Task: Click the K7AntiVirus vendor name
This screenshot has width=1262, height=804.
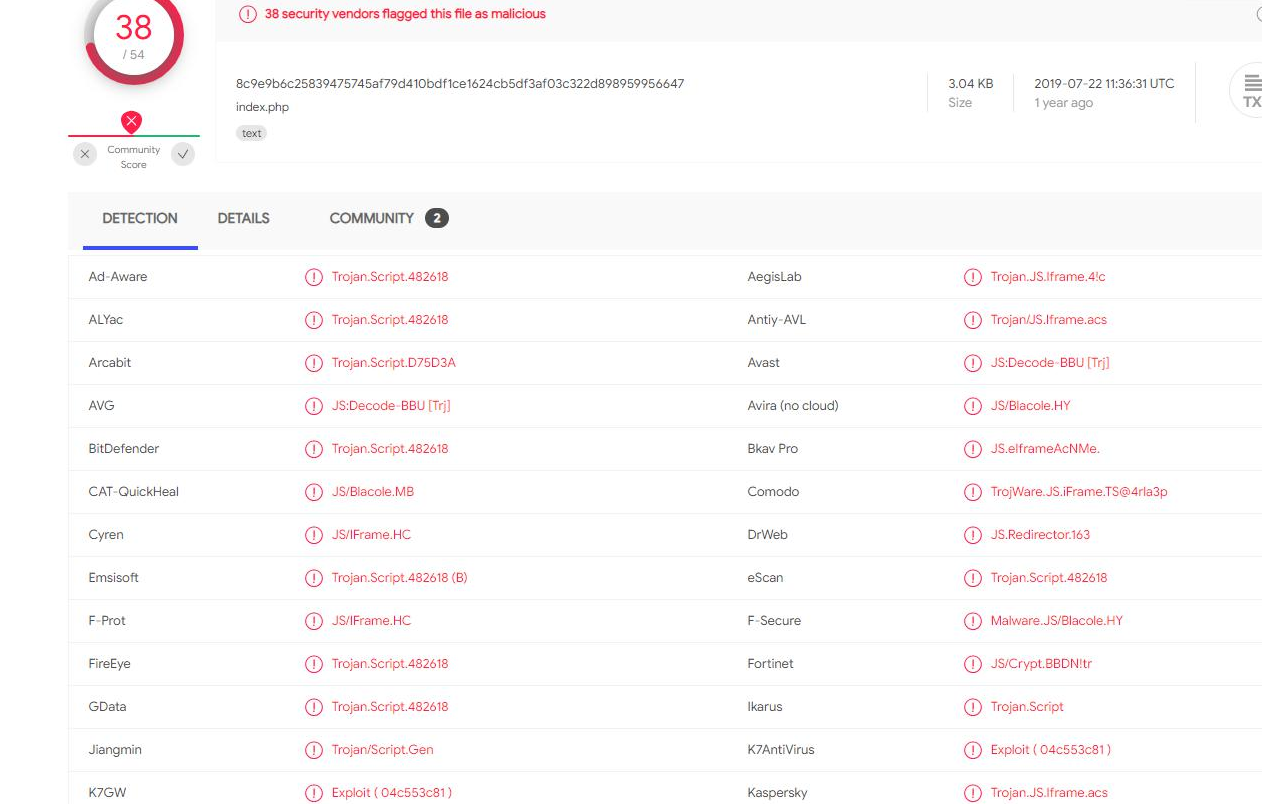Action: coord(781,750)
